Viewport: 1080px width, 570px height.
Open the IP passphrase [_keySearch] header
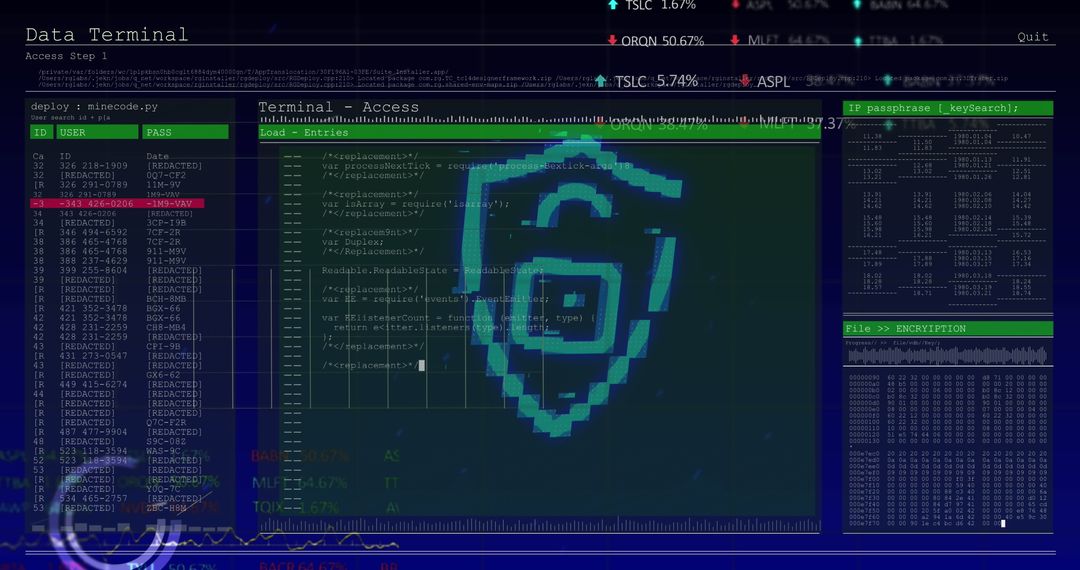(948, 108)
